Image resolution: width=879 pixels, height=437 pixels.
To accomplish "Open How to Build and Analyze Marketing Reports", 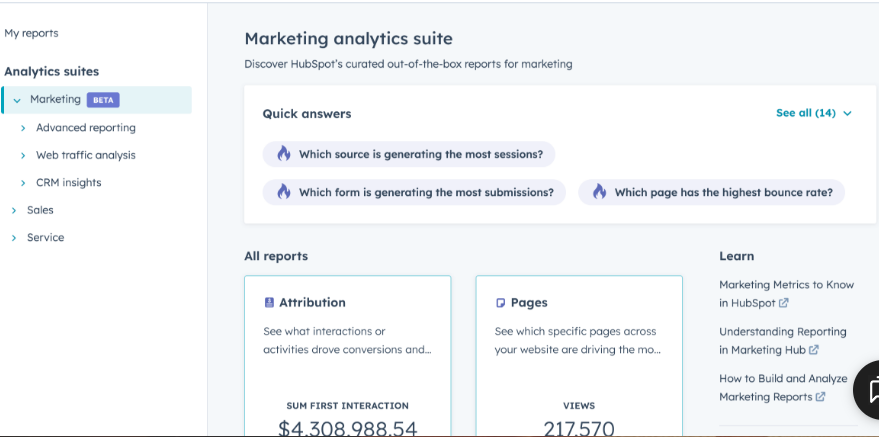I will pos(783,388).
